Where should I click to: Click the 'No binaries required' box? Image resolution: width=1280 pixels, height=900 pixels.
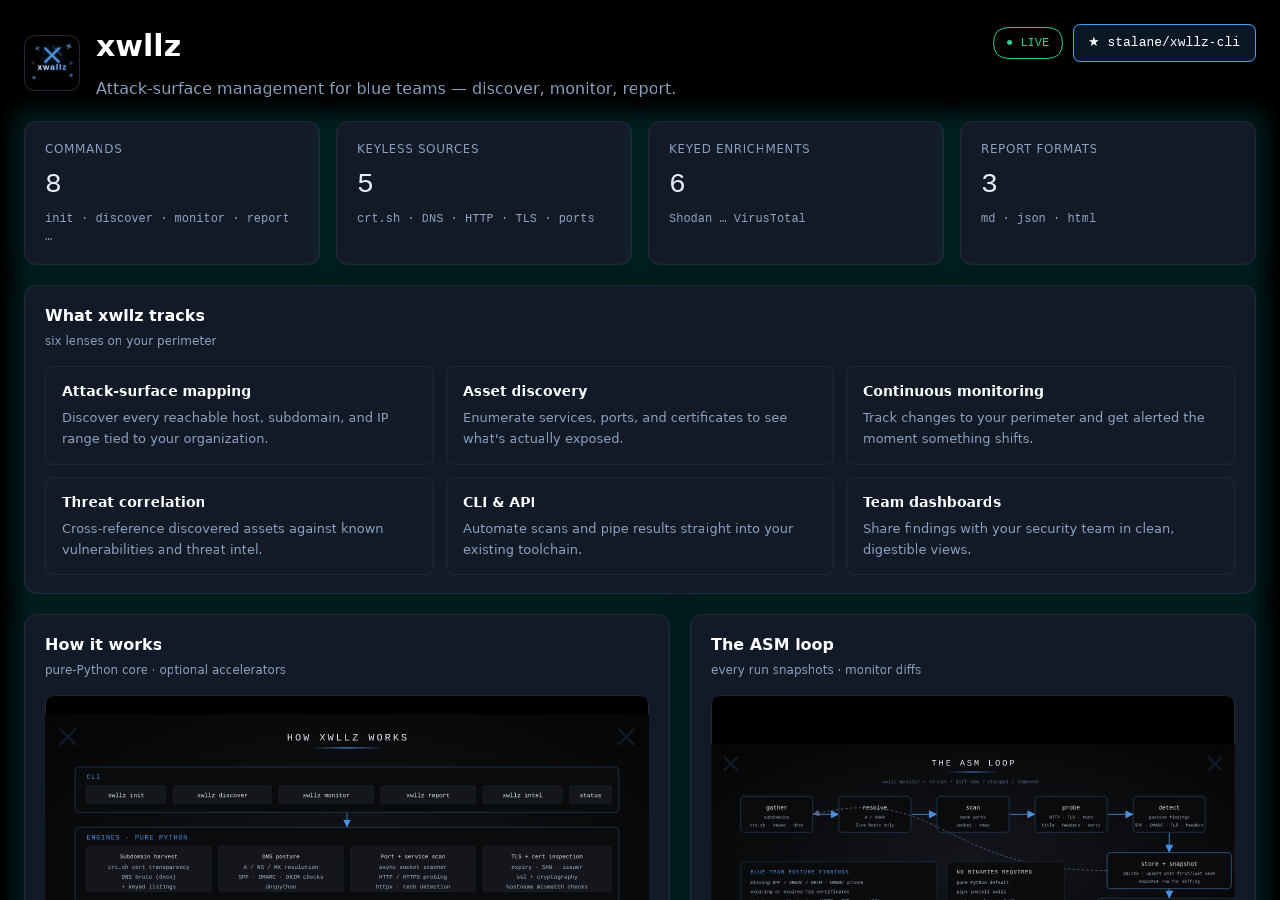(x=1006, y=881)
